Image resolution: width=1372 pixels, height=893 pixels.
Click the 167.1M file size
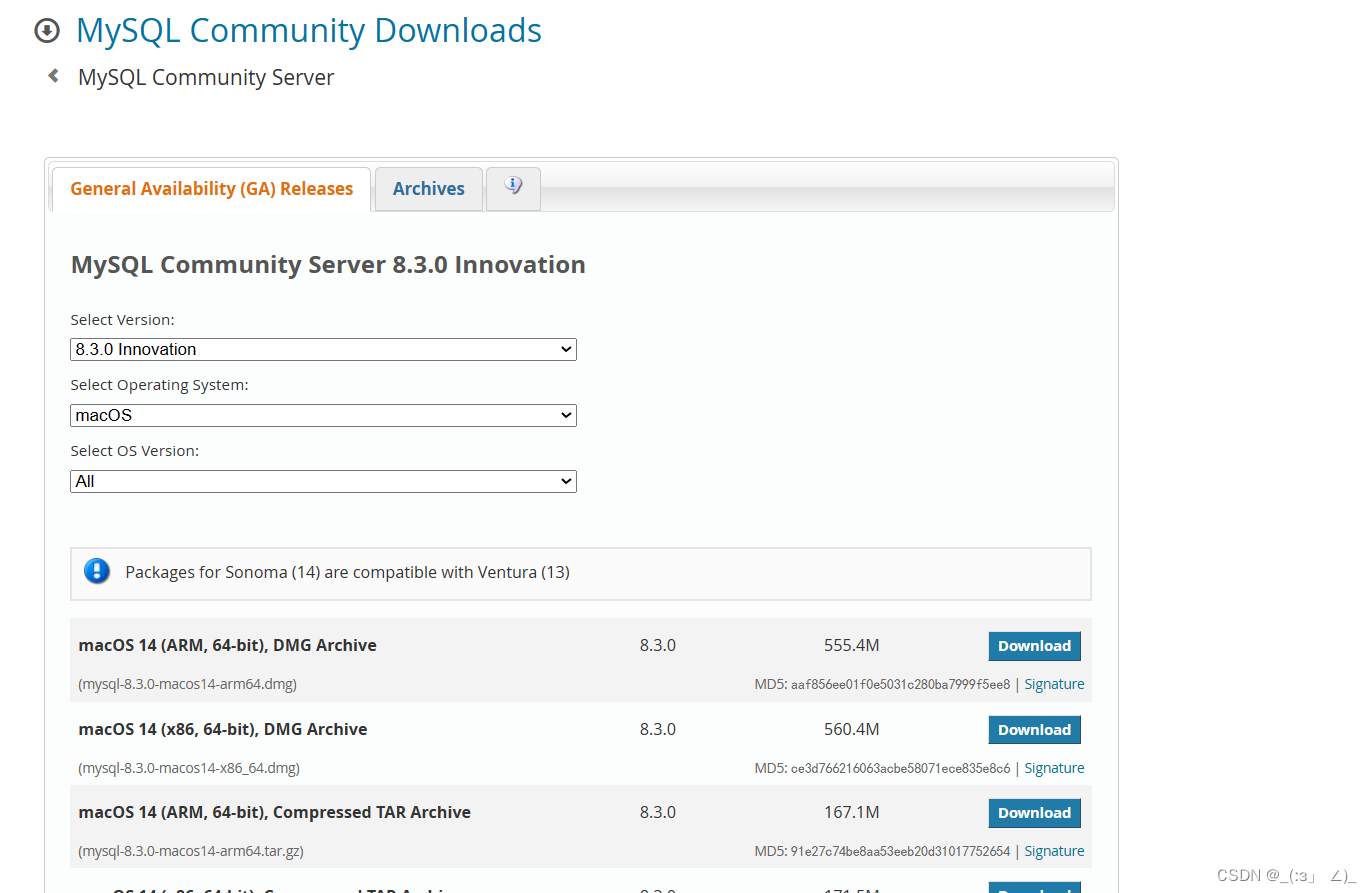851,812
